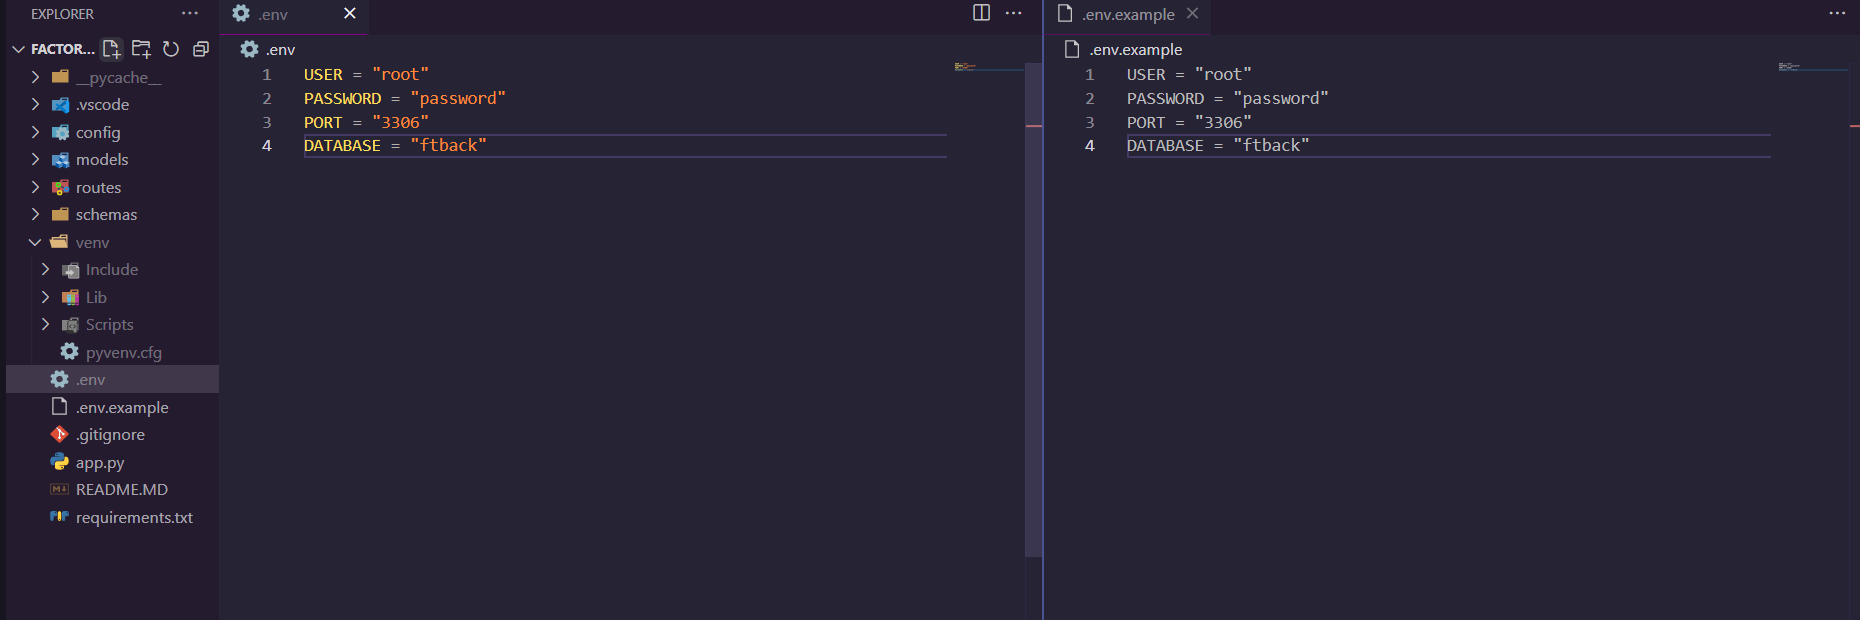Click the .env breadcrumb label
Viewport: 1860px width, 620px height.
(x=280, y=49)
